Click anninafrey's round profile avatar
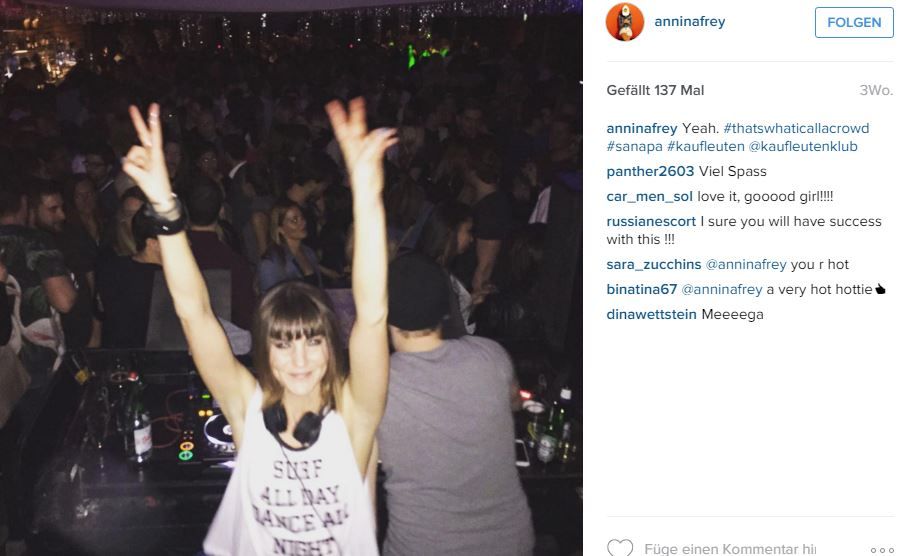905x556 pixels. [x=624, y=22]
